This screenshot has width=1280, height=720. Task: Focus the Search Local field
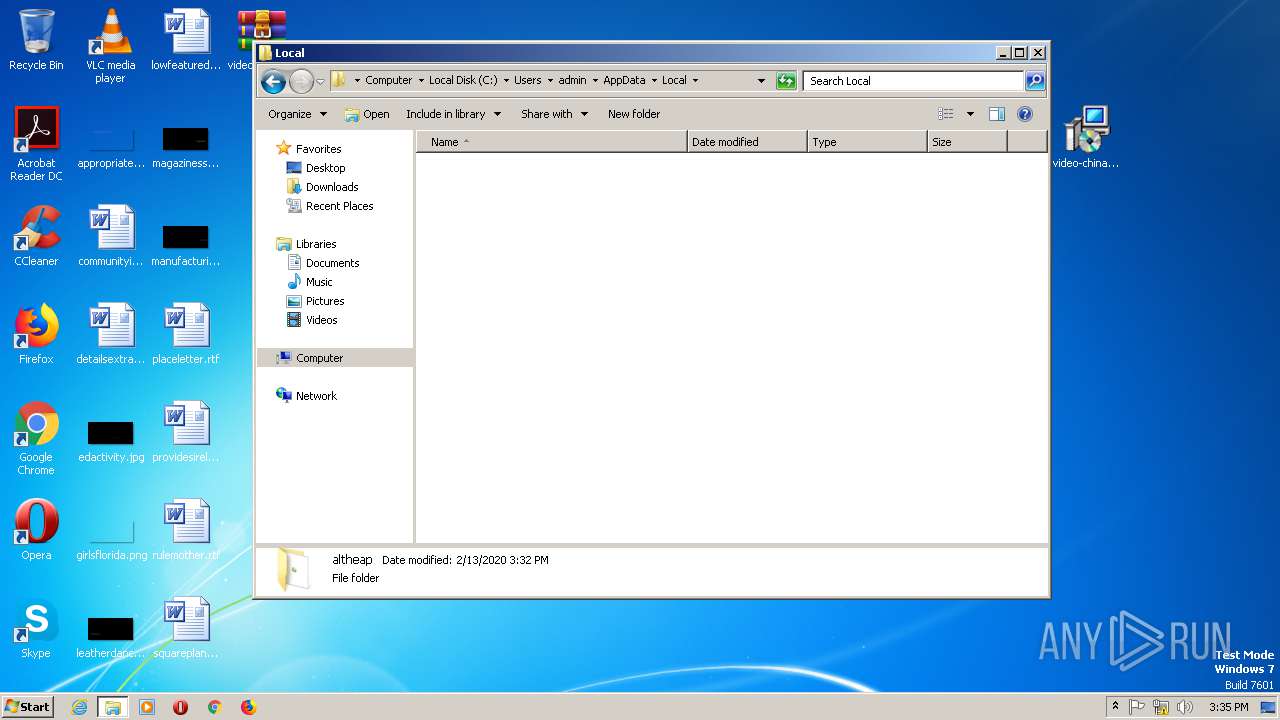coord(915,81)
